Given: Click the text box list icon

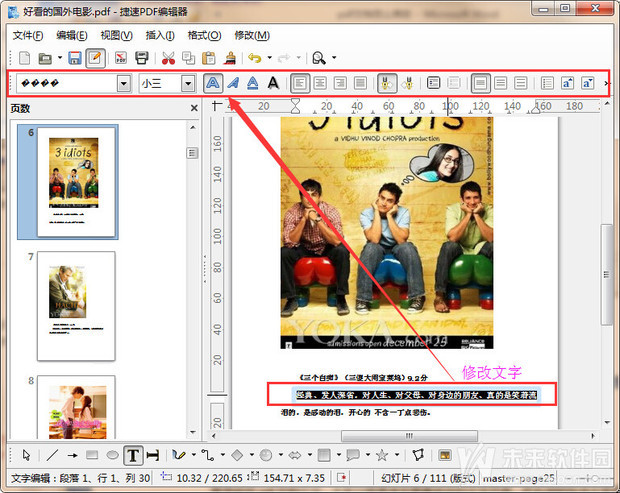Looking at the screenshot, I should (434, 83).
